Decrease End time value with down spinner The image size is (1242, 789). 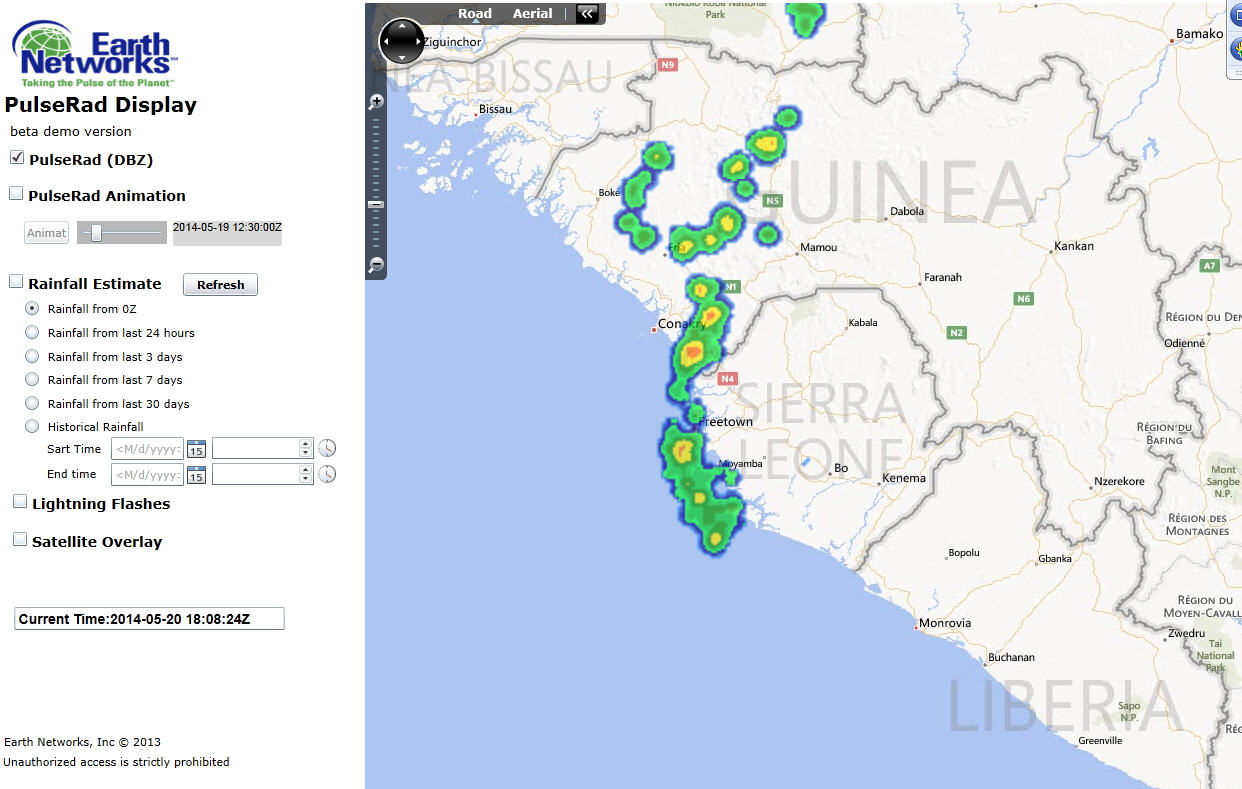[306, 479]
